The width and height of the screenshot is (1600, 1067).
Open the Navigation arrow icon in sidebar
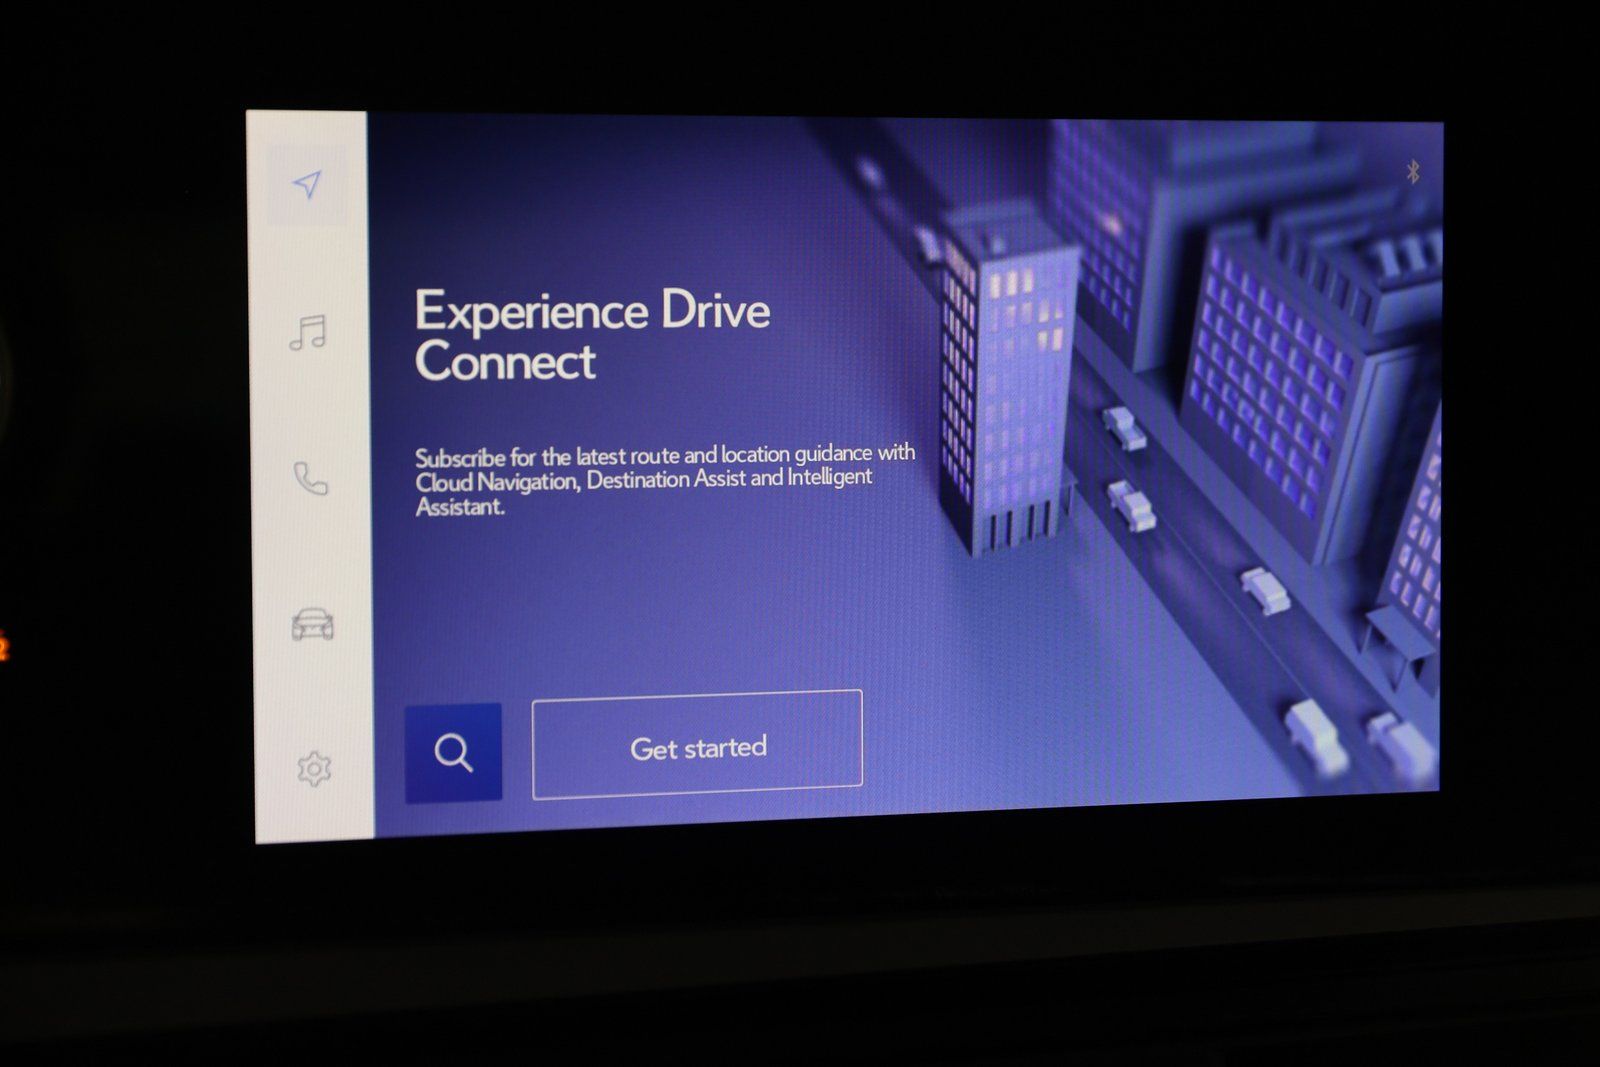point(307,184)
